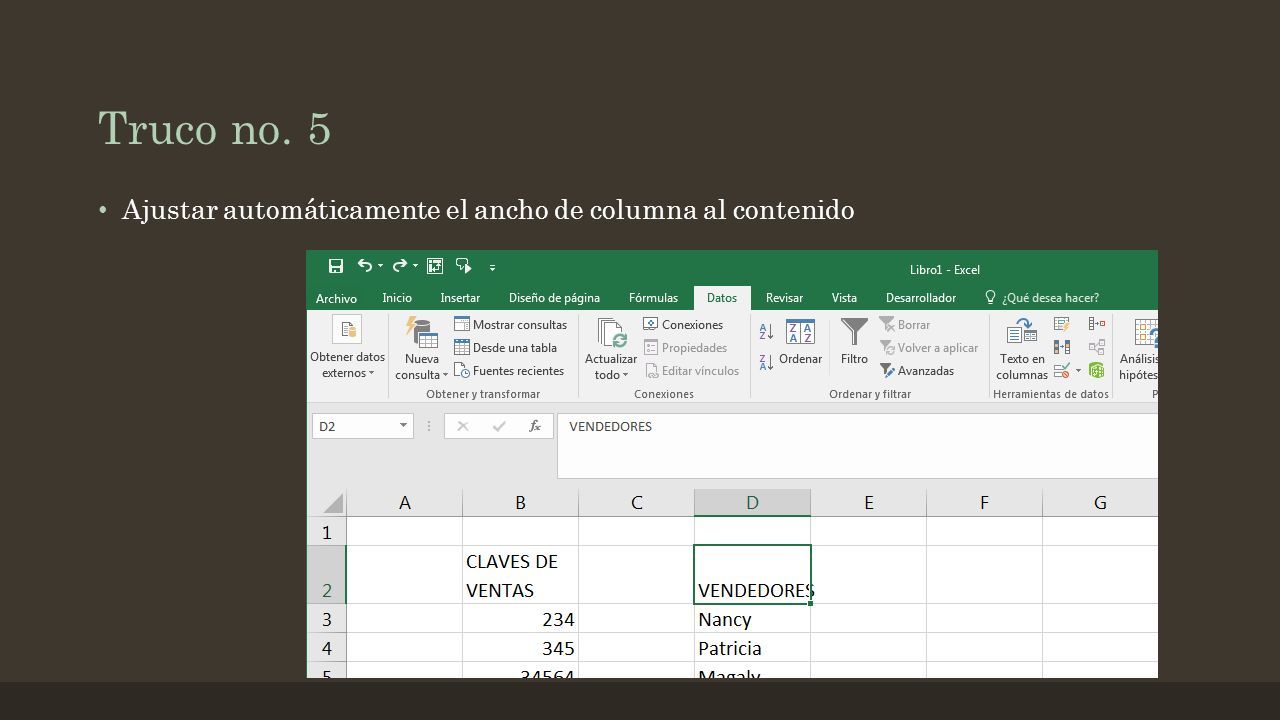Click the quick access icon left of touch mode
The width and height of the screenshot is (1280, 720).
click(x=435, y=266)
